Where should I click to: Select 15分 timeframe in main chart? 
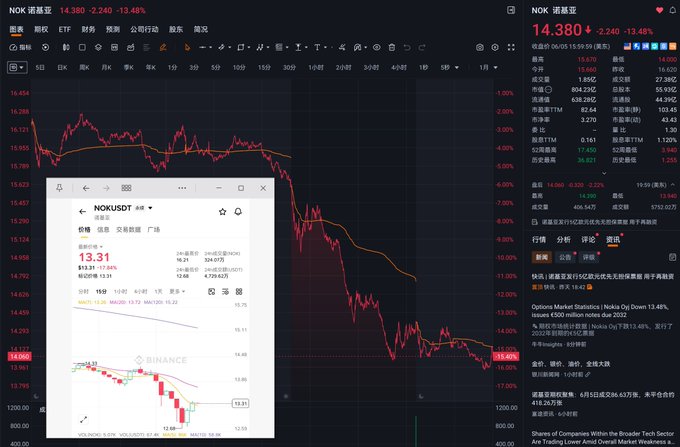tap(264, 67)
